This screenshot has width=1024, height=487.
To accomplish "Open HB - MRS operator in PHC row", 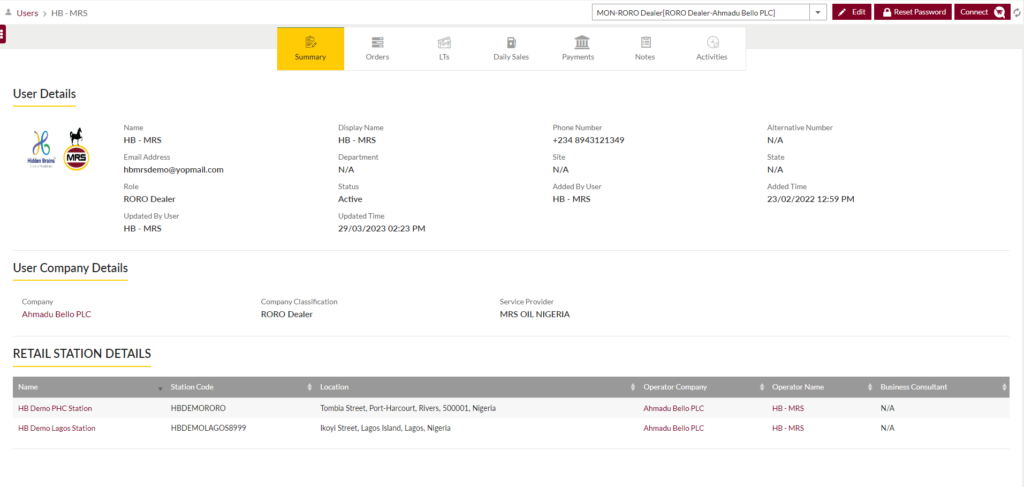I will (x=788, y=408).
